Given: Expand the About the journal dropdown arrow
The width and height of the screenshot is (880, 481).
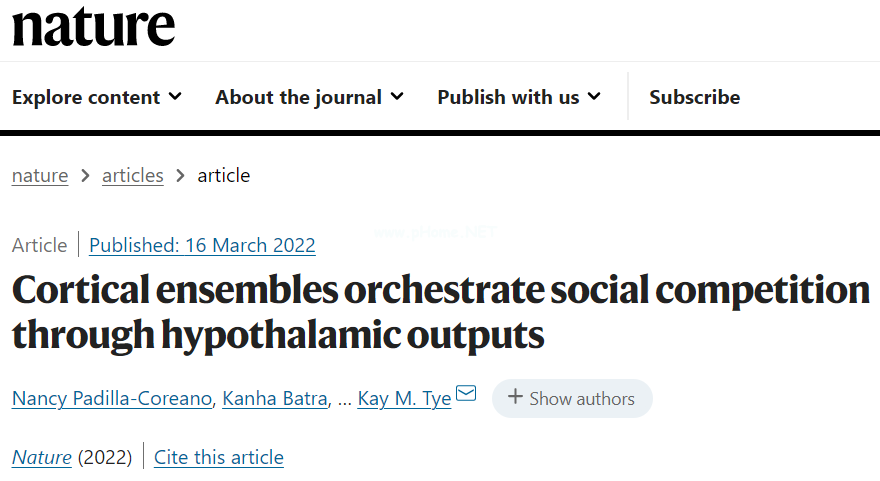Looking at the screenshot, I should 397,97.
